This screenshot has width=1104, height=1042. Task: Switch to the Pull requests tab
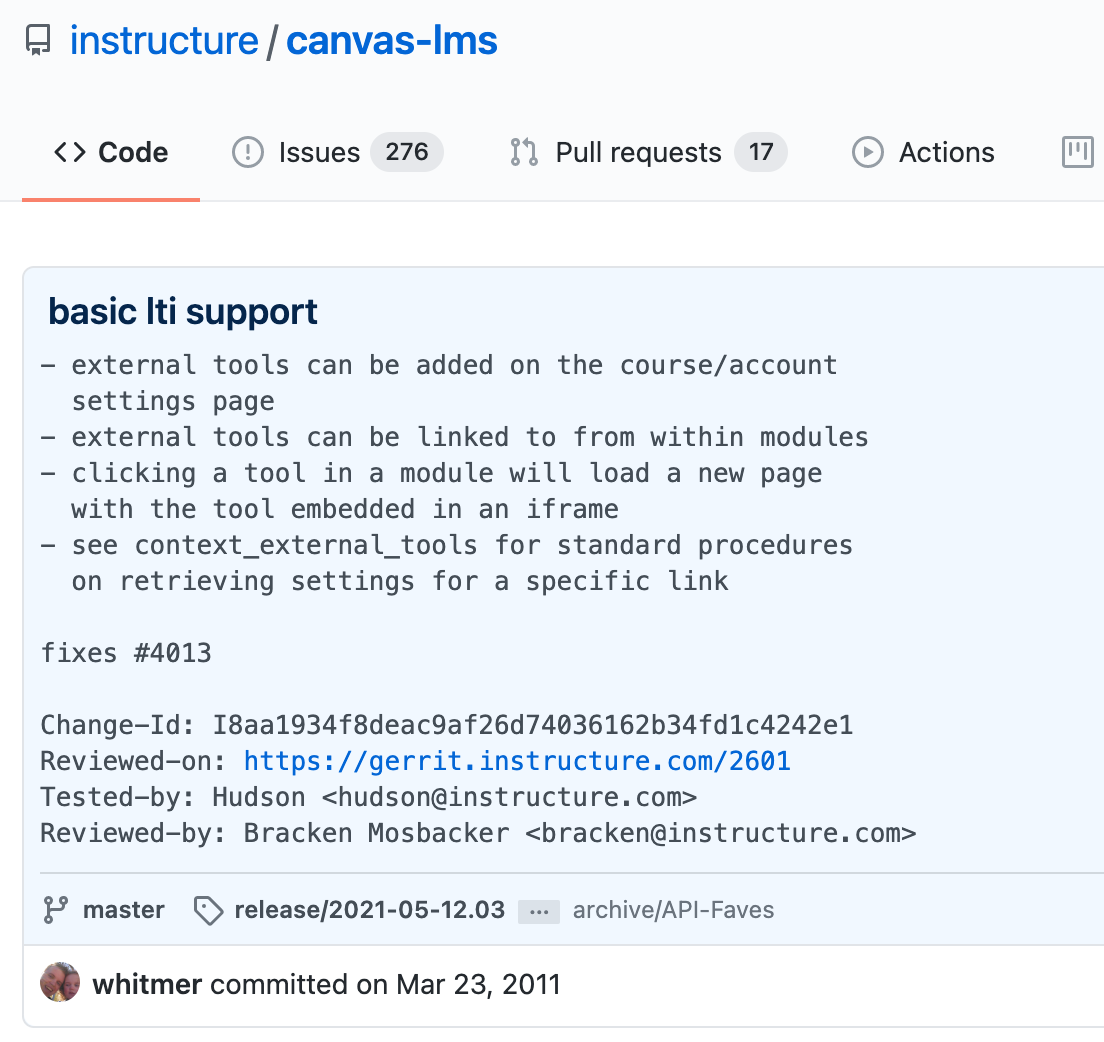click(638, 152)
